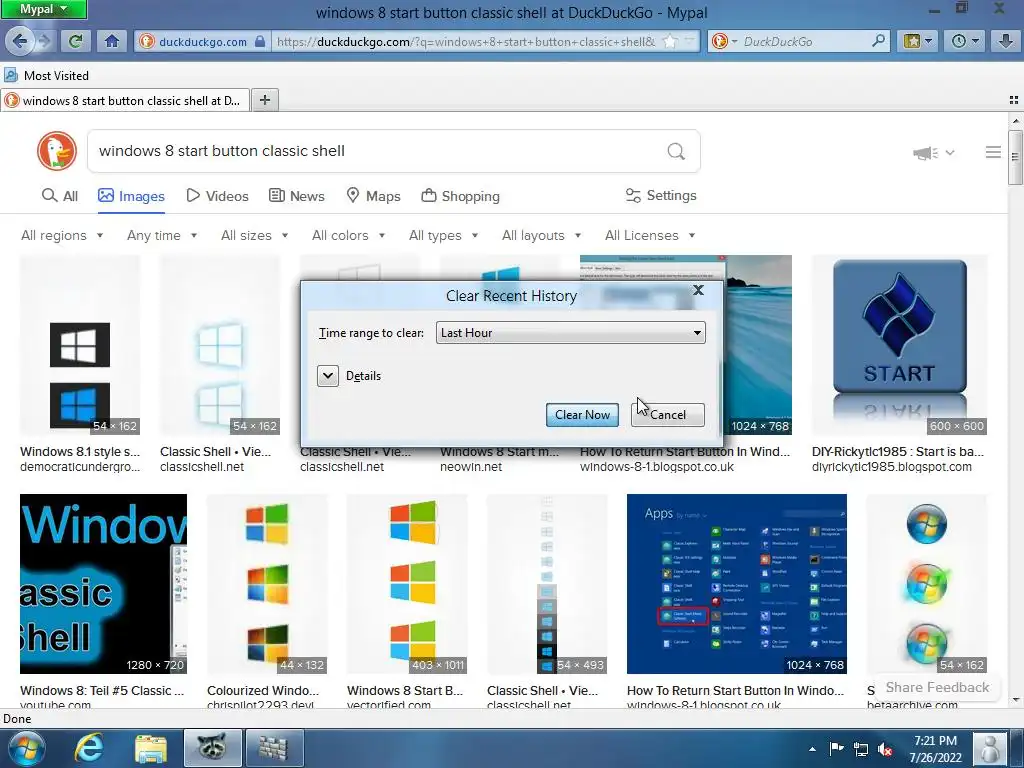Click the taskbar clock showing 7:21 PM
This screenshot has width=1024, height=768.
(x=935, y=749)
